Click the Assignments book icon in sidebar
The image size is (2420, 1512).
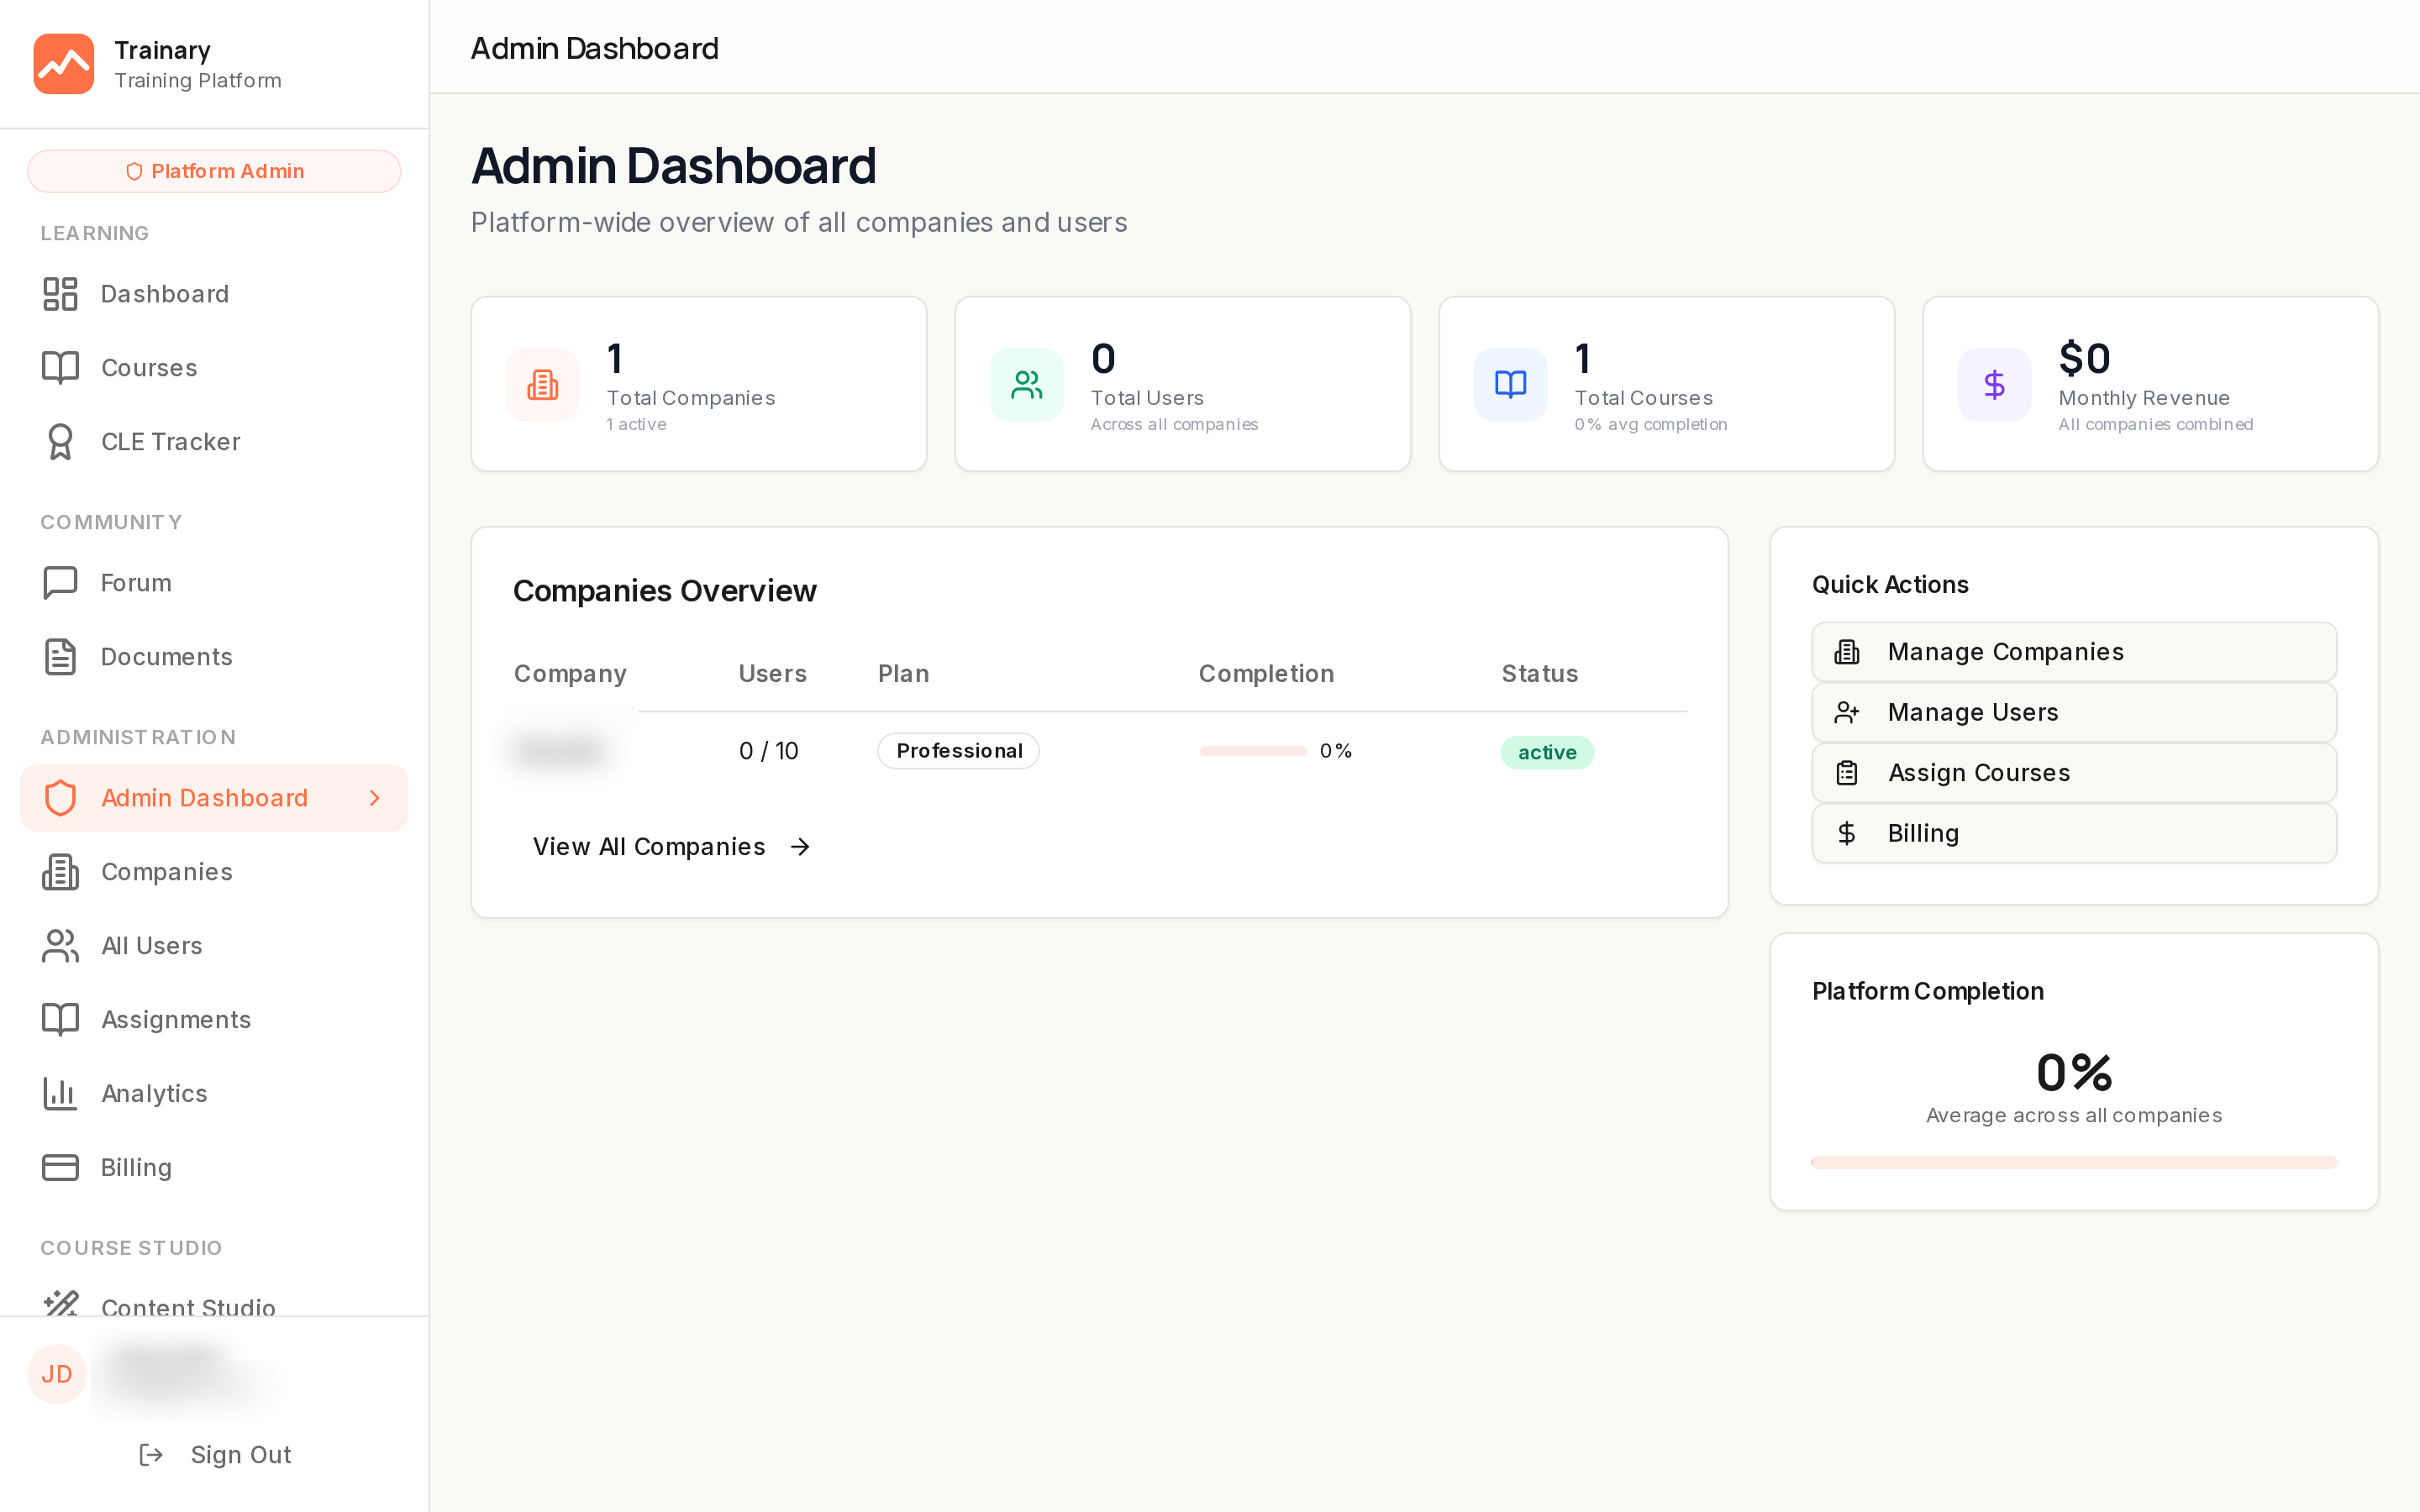pos(60,1020)
